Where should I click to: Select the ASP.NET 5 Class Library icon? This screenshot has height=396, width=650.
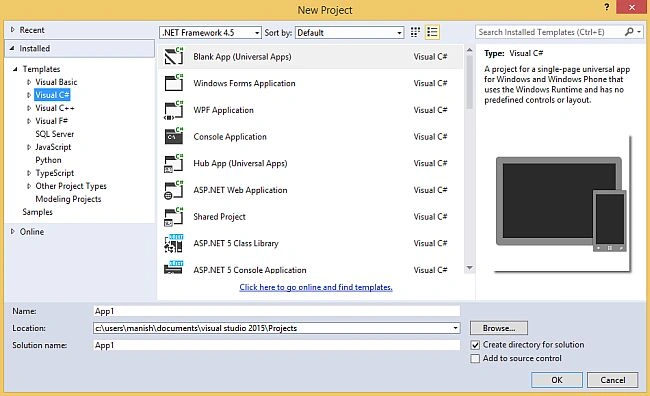[174, 243]
